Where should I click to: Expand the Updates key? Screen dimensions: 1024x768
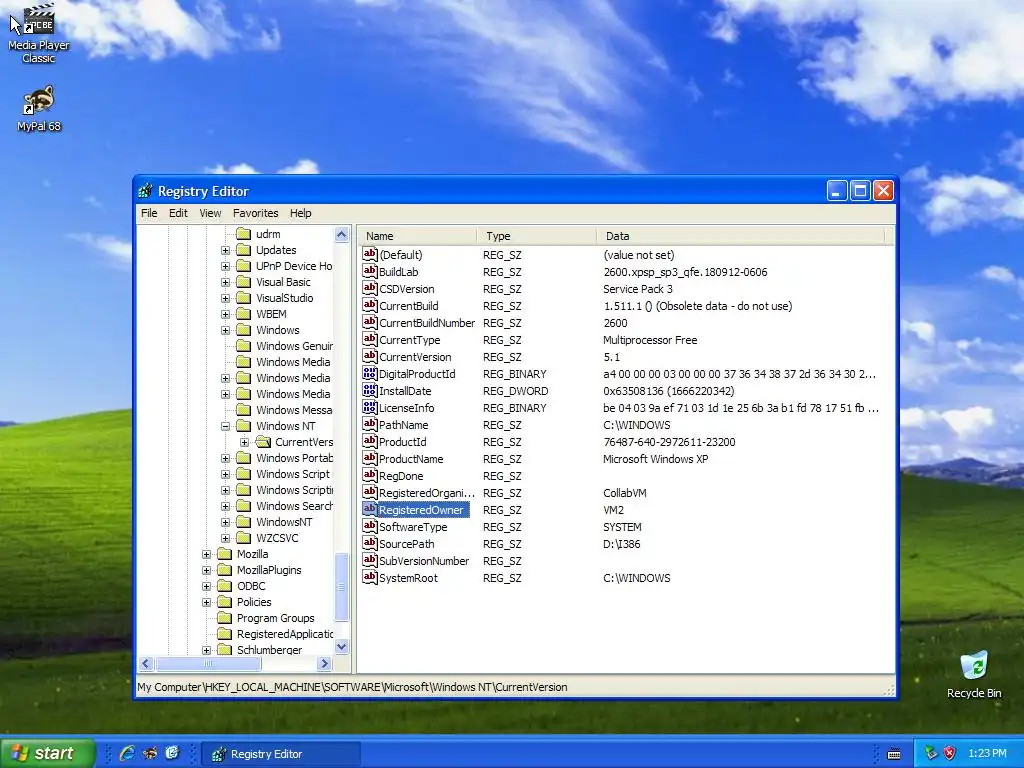(x=225, y=250)
